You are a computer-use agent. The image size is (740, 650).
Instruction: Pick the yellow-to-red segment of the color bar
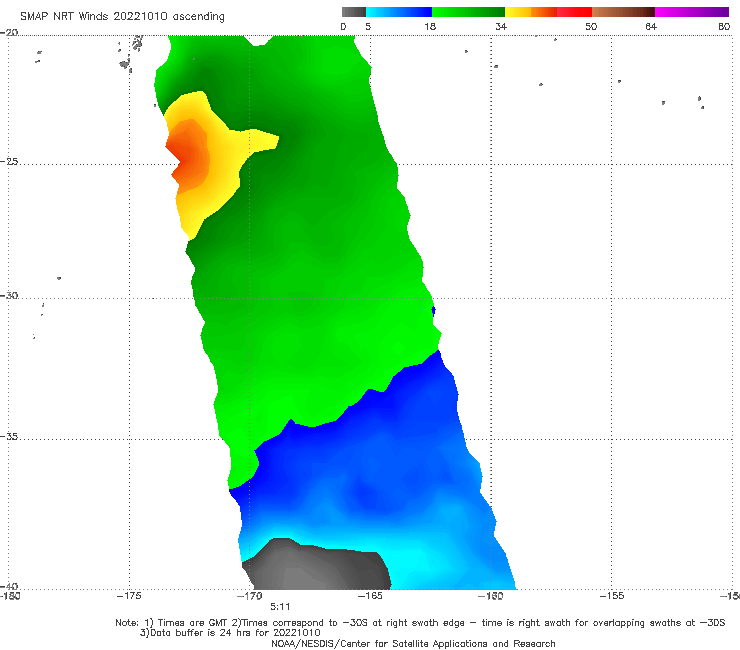coord(548,12)
